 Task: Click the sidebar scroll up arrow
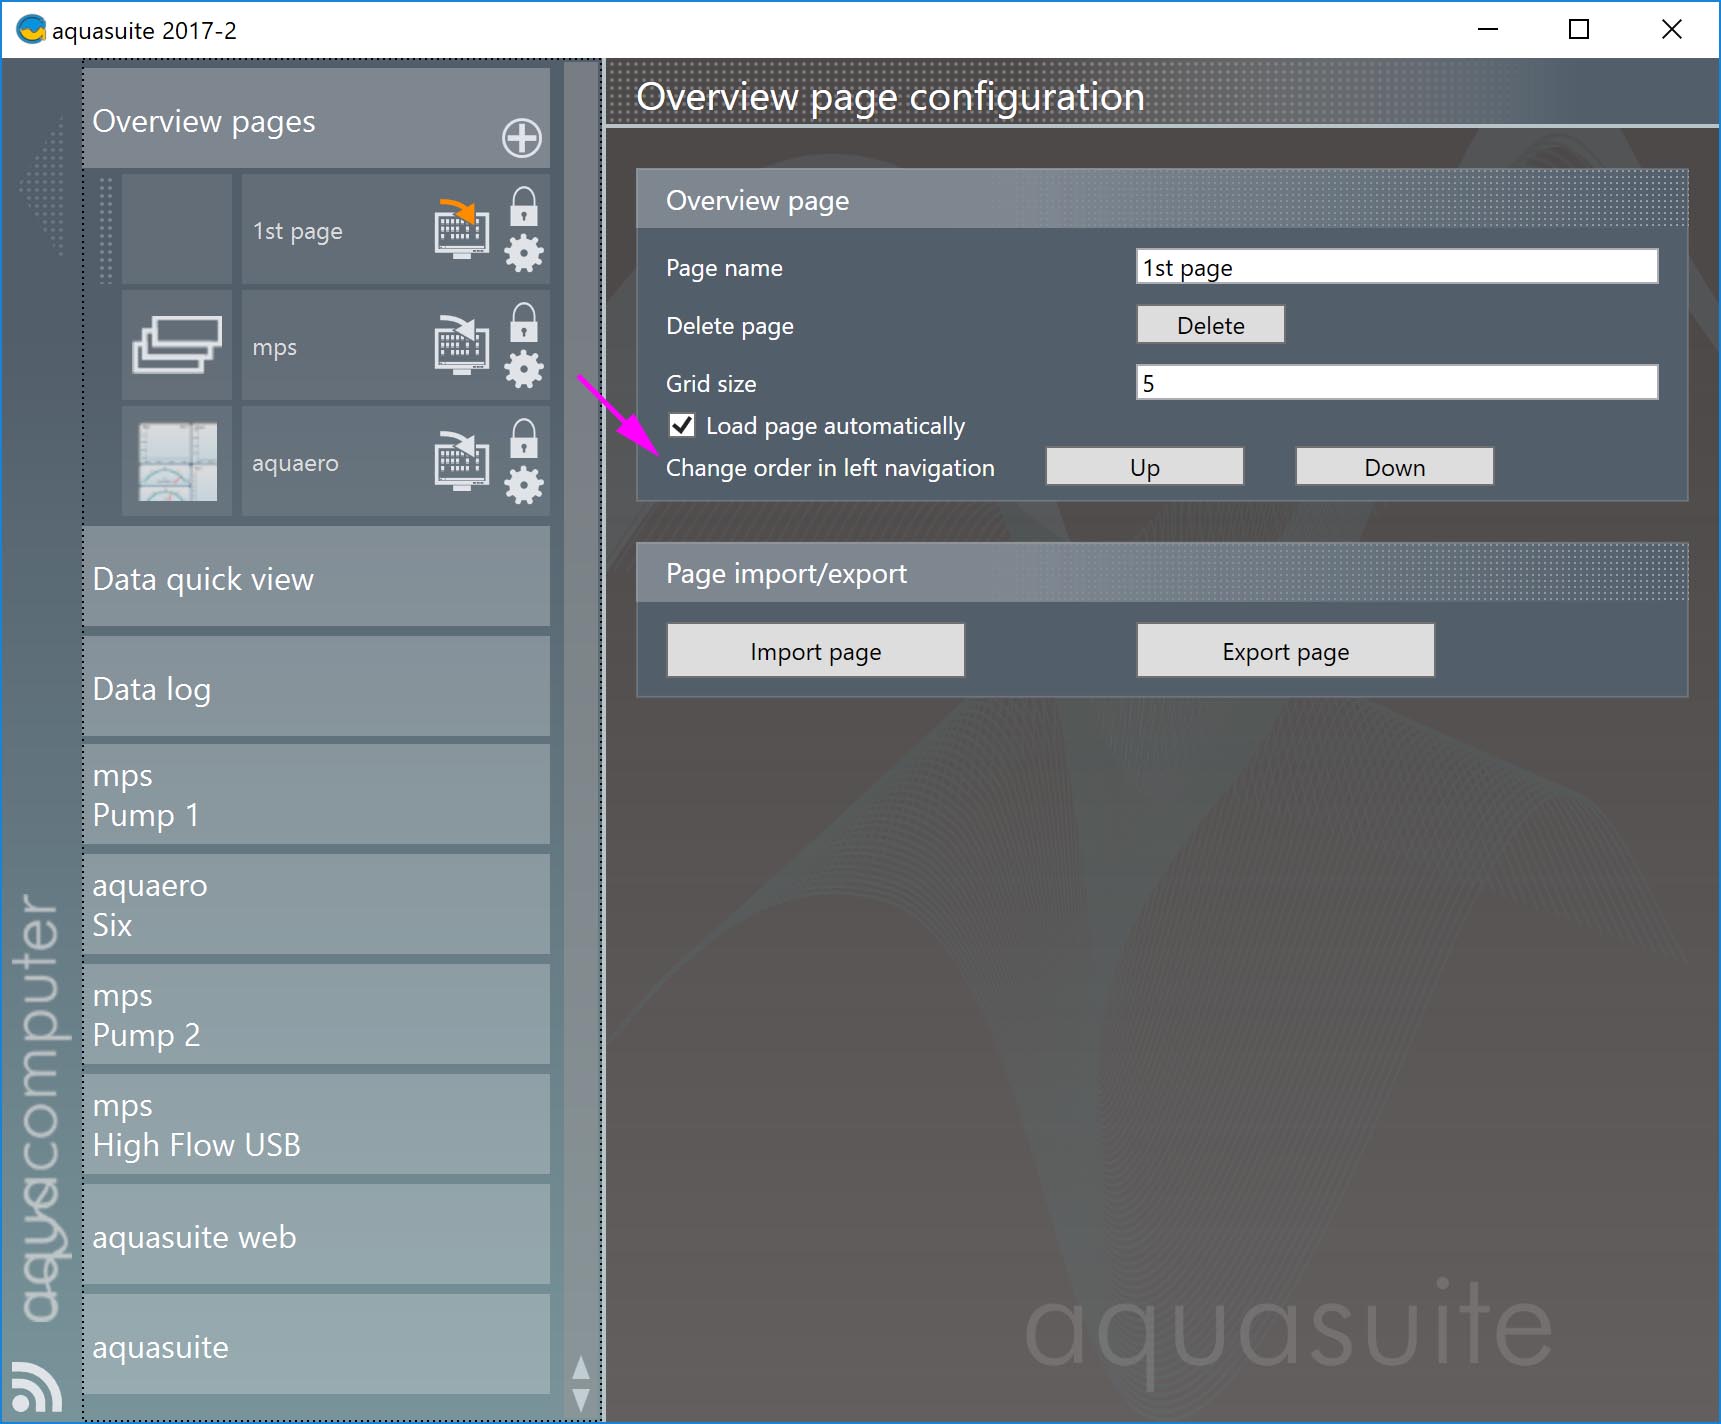point(580,1367)
